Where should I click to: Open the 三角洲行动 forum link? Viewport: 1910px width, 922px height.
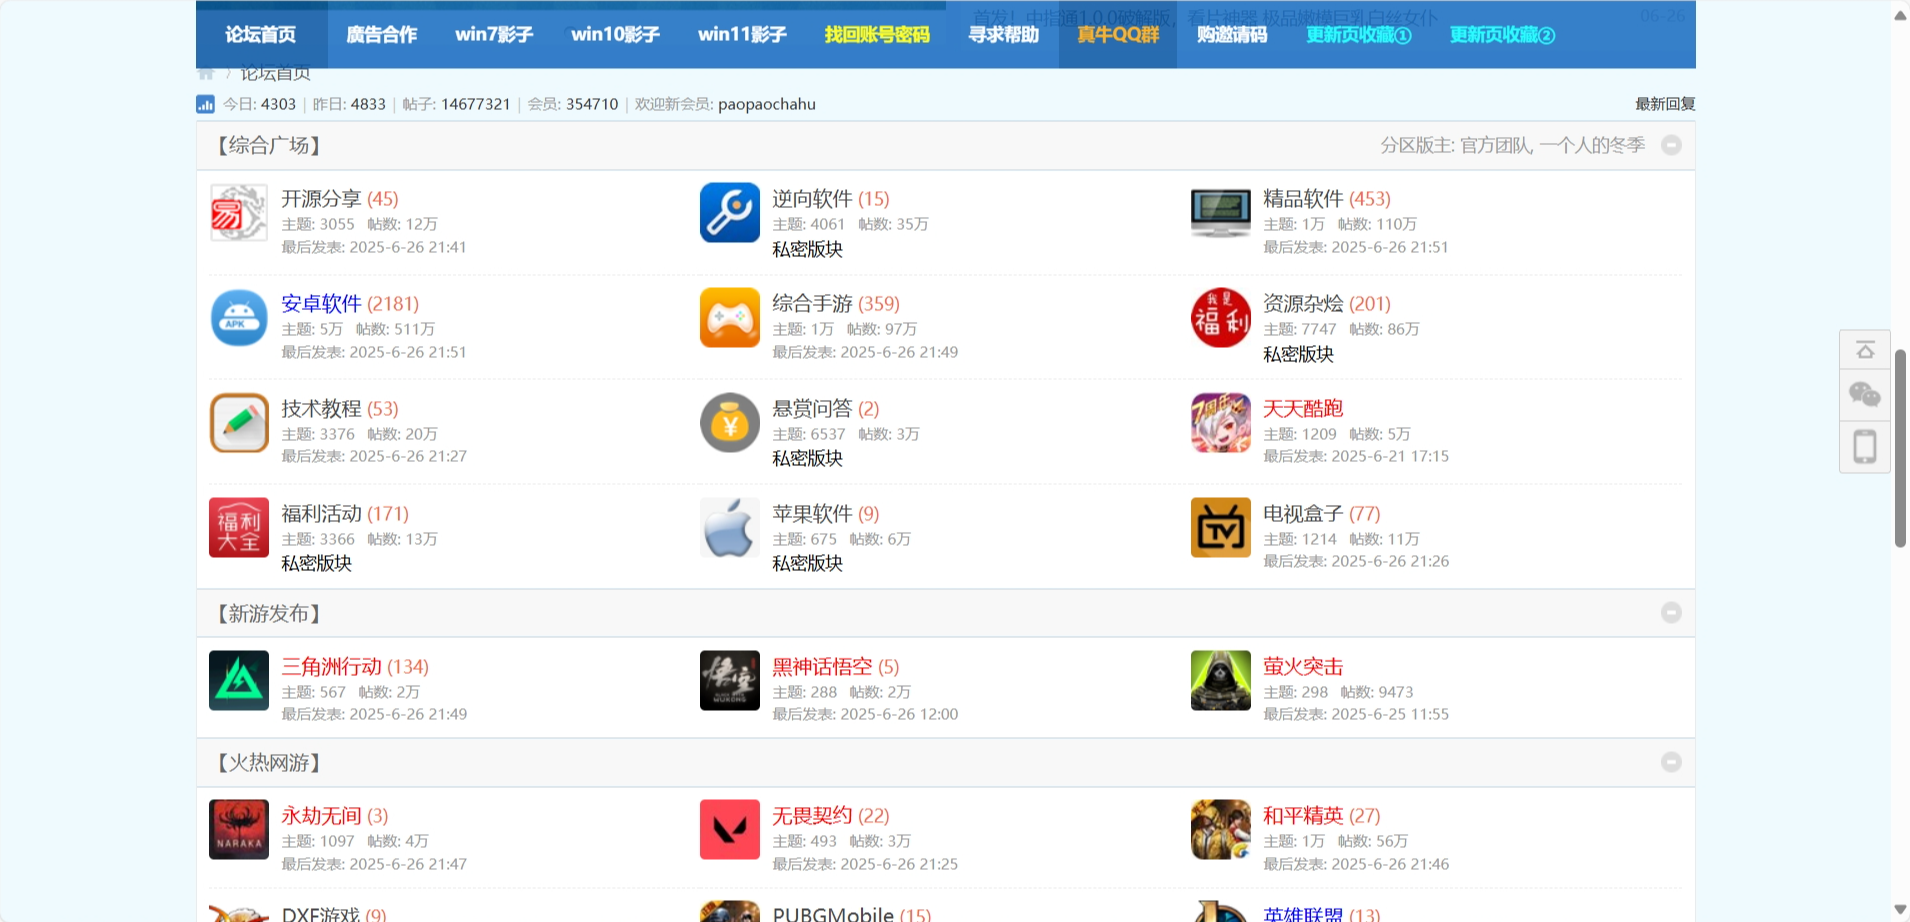331,667
